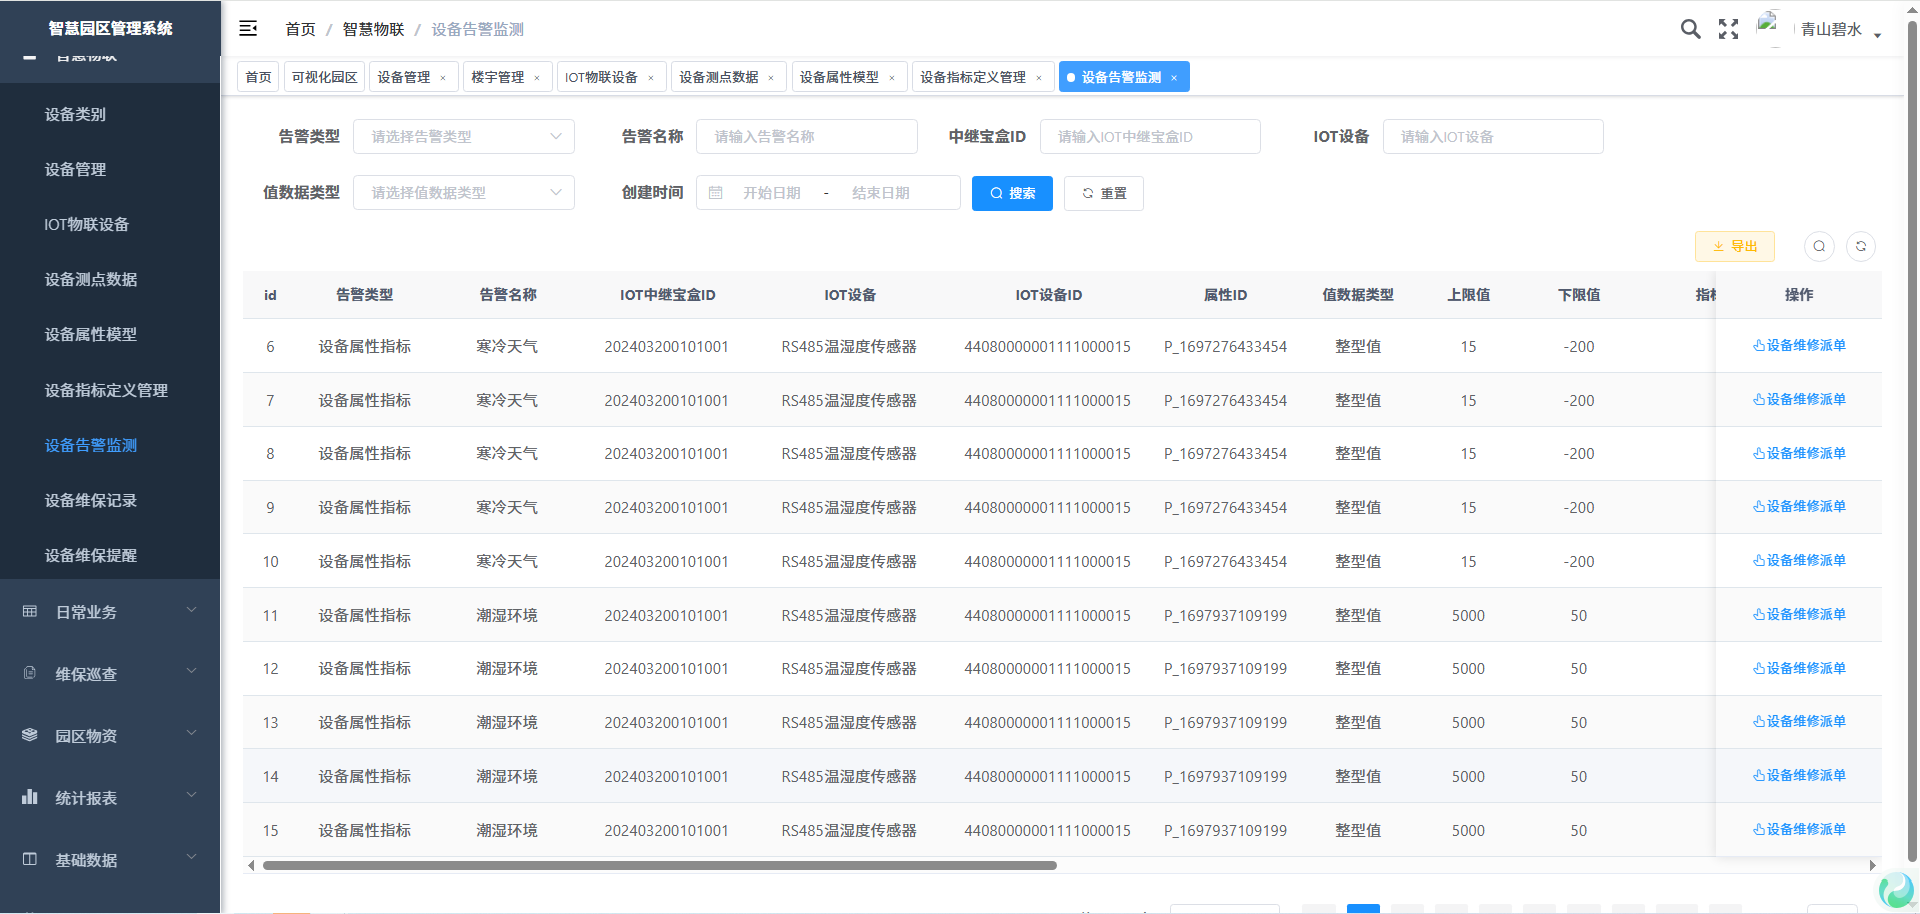
Task: Open the header search magnifier icon
Action: coord(1690,29)
